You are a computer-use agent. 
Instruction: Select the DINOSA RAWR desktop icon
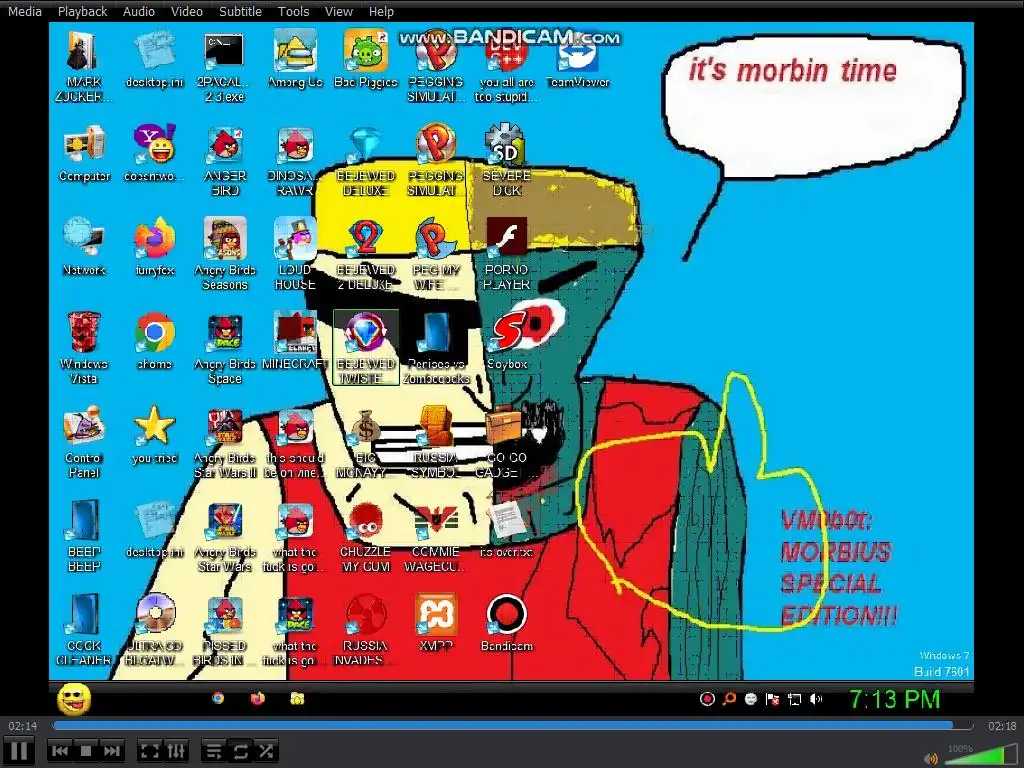[x=295, y=161]
